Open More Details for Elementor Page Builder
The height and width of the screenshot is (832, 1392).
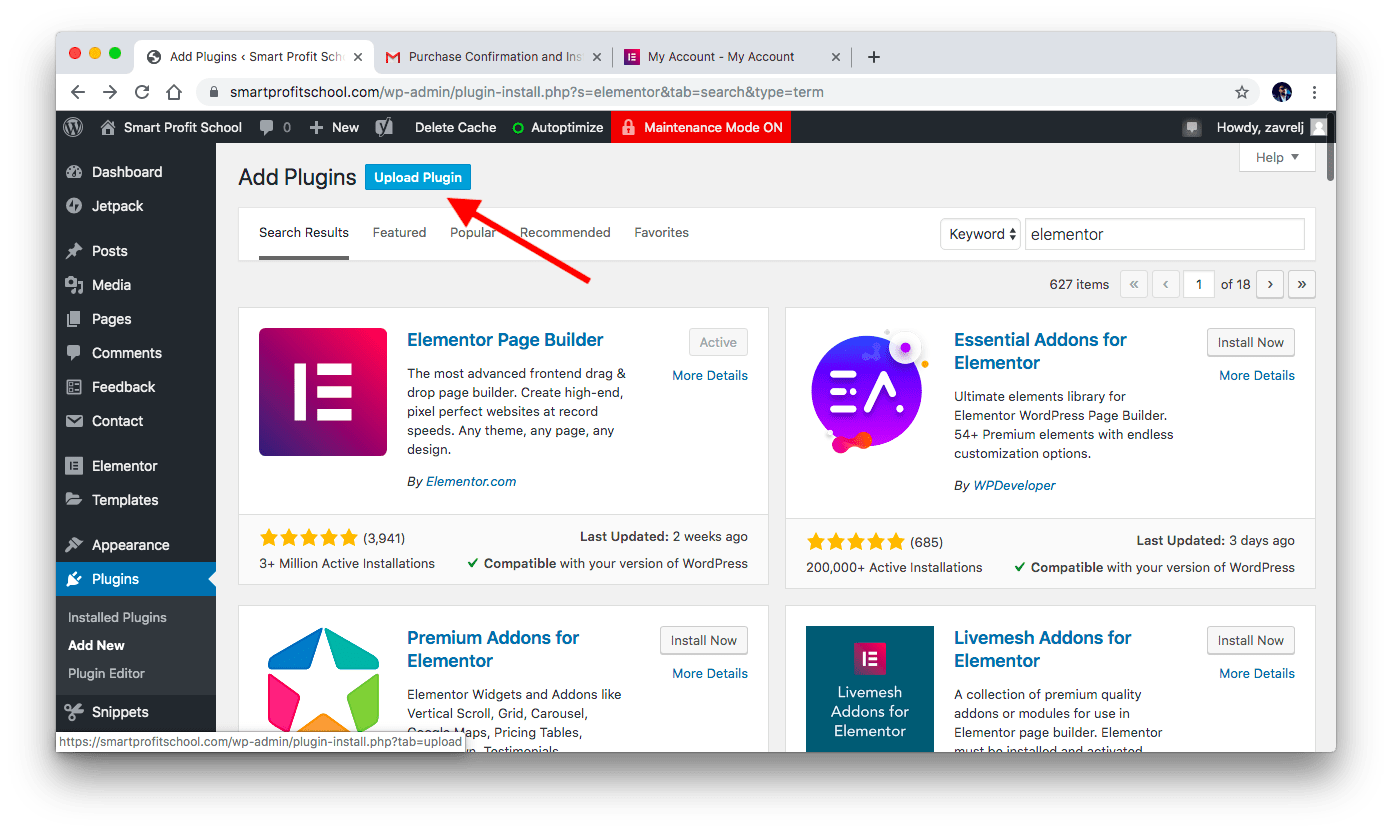[709, 374]
